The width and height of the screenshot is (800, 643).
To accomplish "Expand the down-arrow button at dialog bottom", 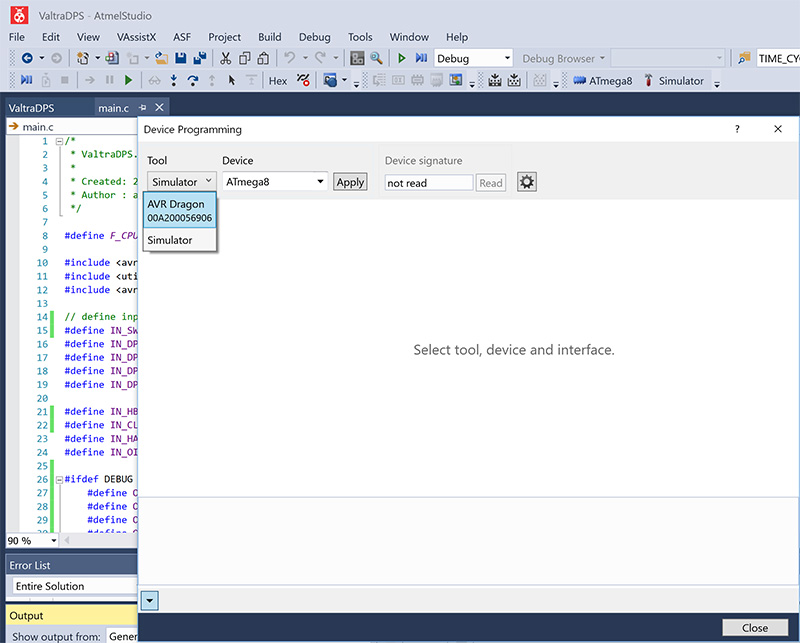I will point(149,601).
